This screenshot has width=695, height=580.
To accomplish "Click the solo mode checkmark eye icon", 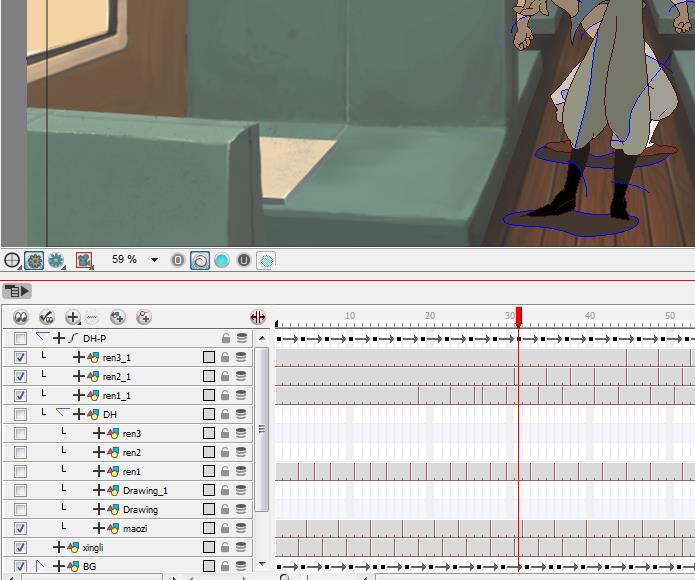I will 47,317.
